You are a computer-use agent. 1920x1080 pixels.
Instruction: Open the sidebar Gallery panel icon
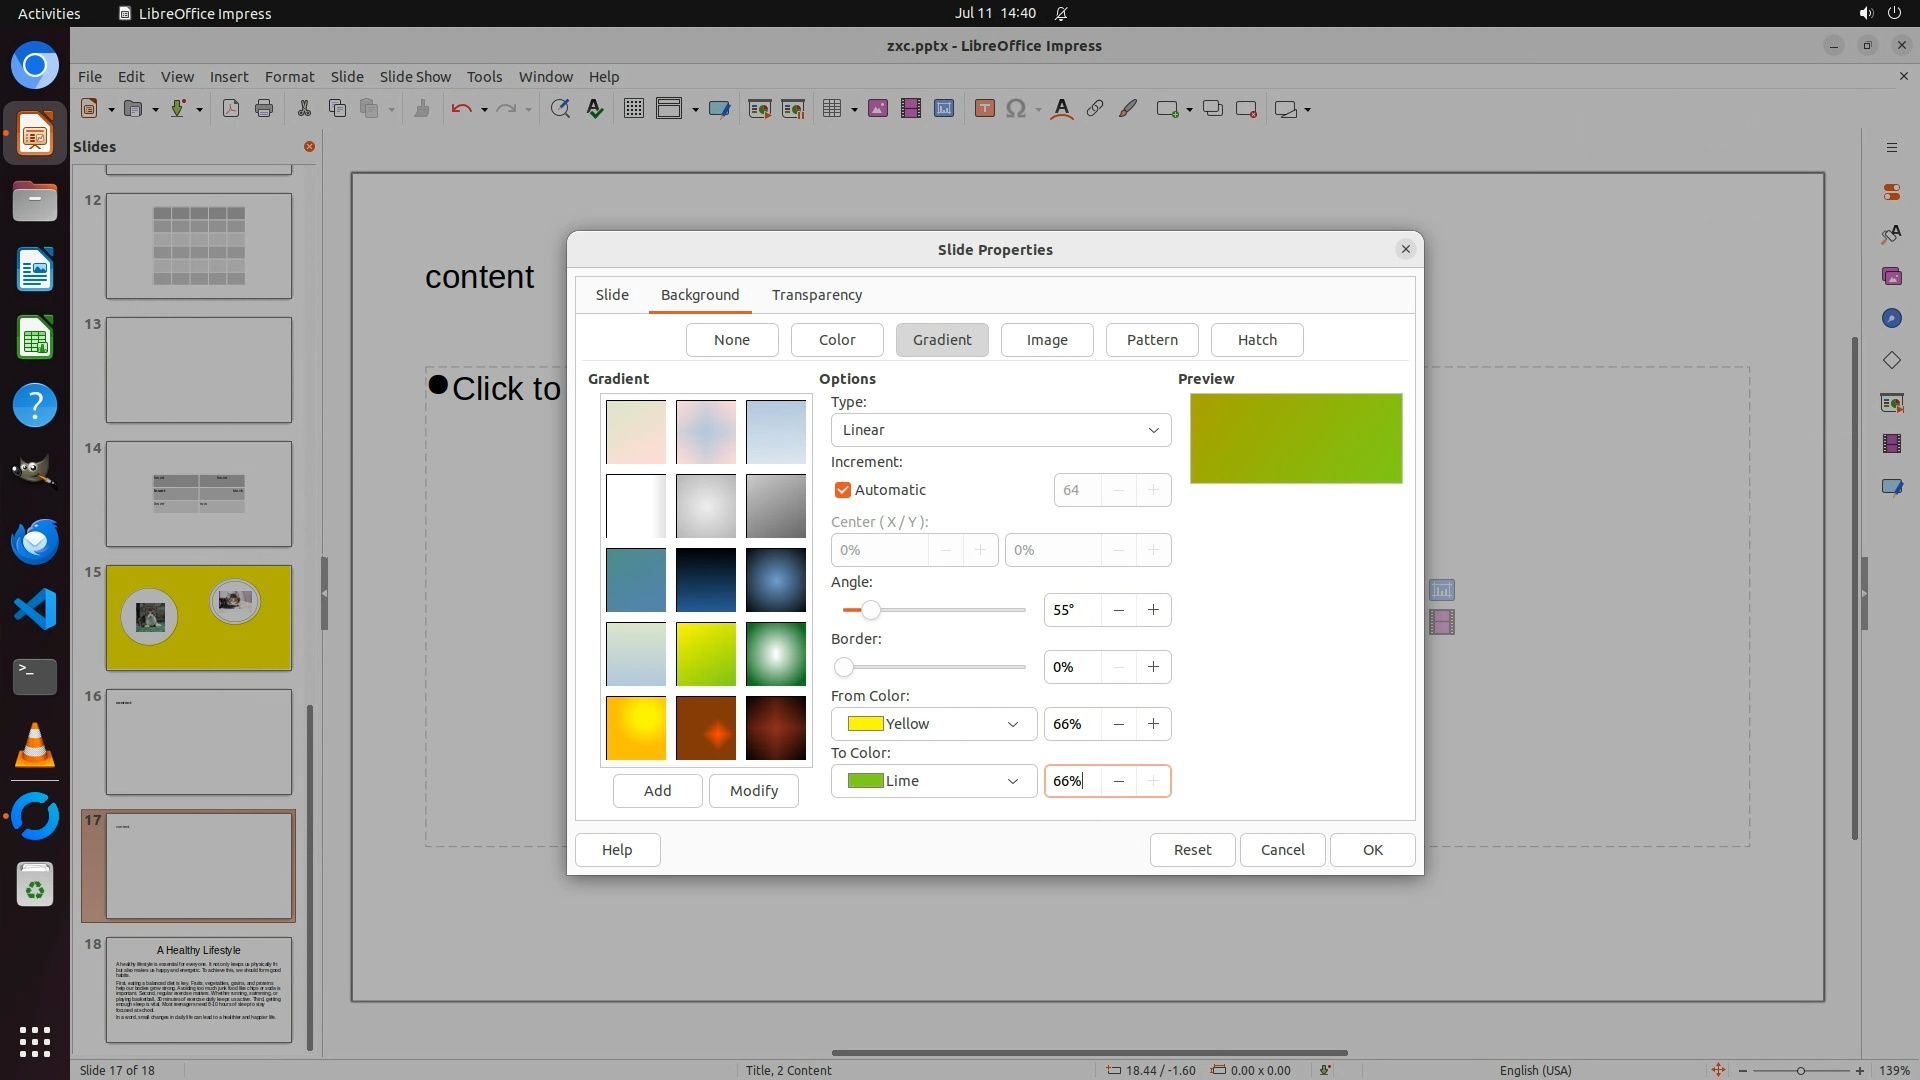pos(1891,276)
